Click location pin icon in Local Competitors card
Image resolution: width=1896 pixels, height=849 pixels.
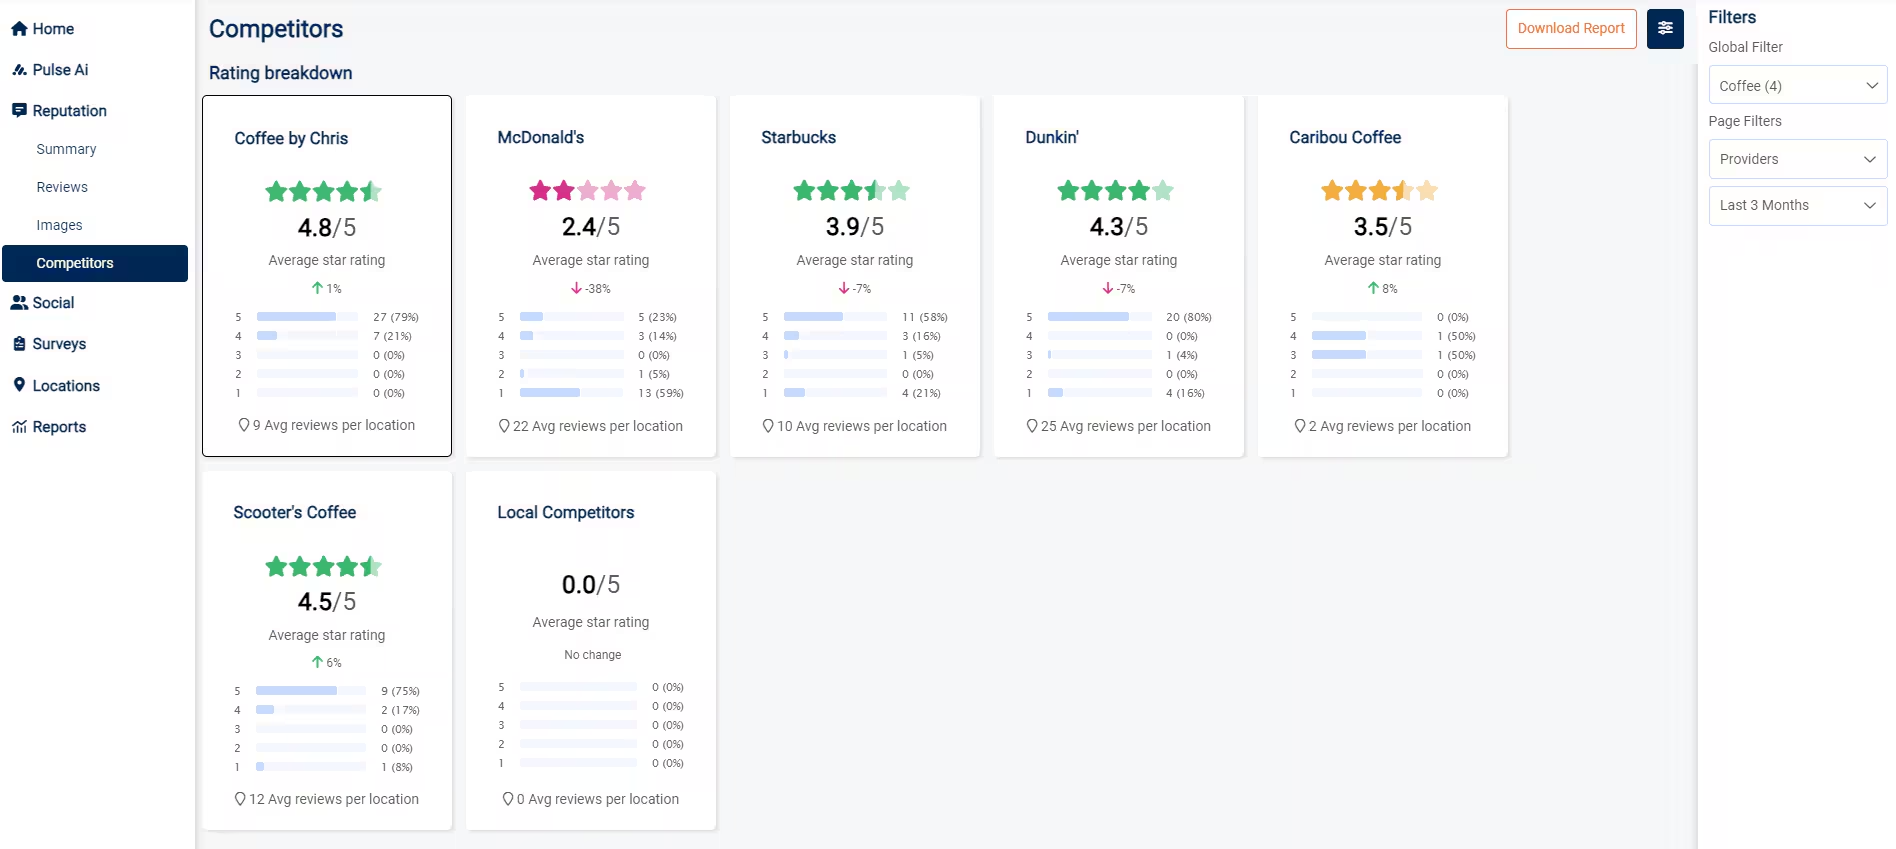tap(508, 799)
